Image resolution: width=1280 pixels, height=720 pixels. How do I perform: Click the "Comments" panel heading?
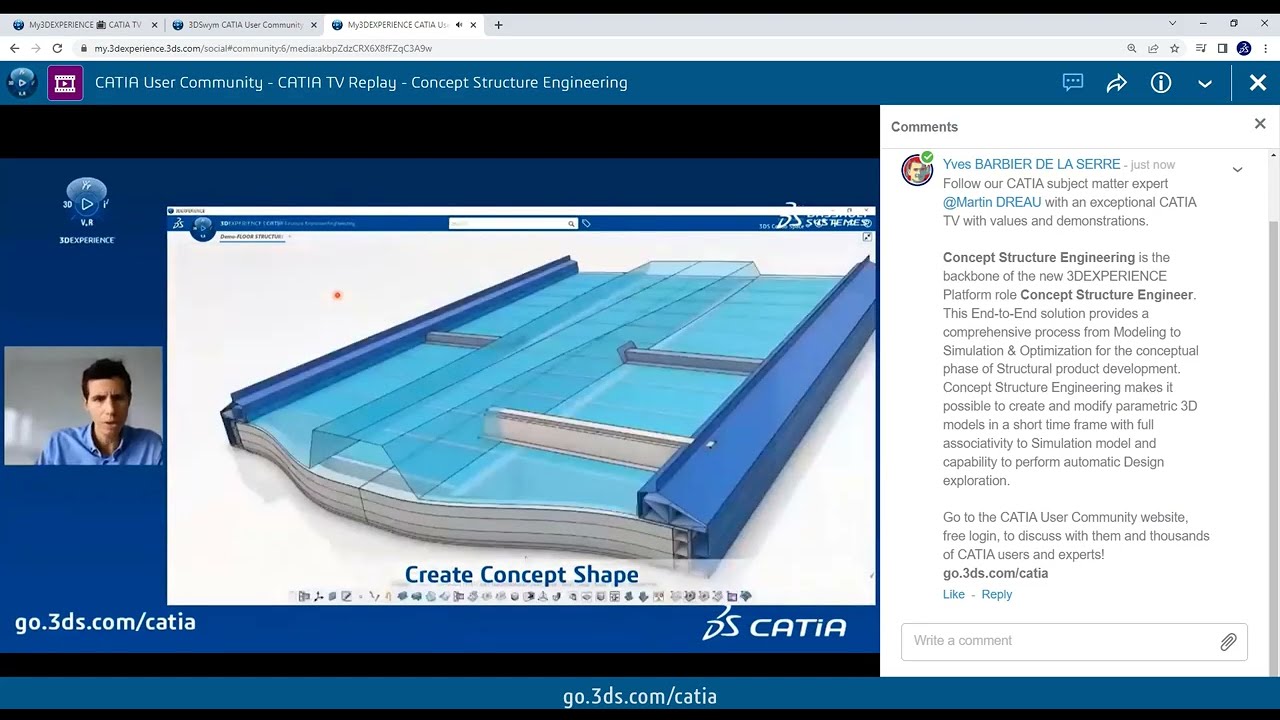click(924, 127)
